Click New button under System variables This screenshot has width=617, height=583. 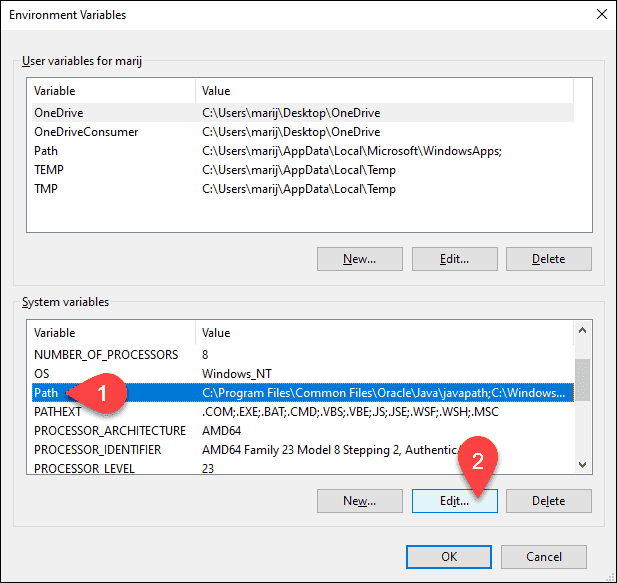point(359,500)
